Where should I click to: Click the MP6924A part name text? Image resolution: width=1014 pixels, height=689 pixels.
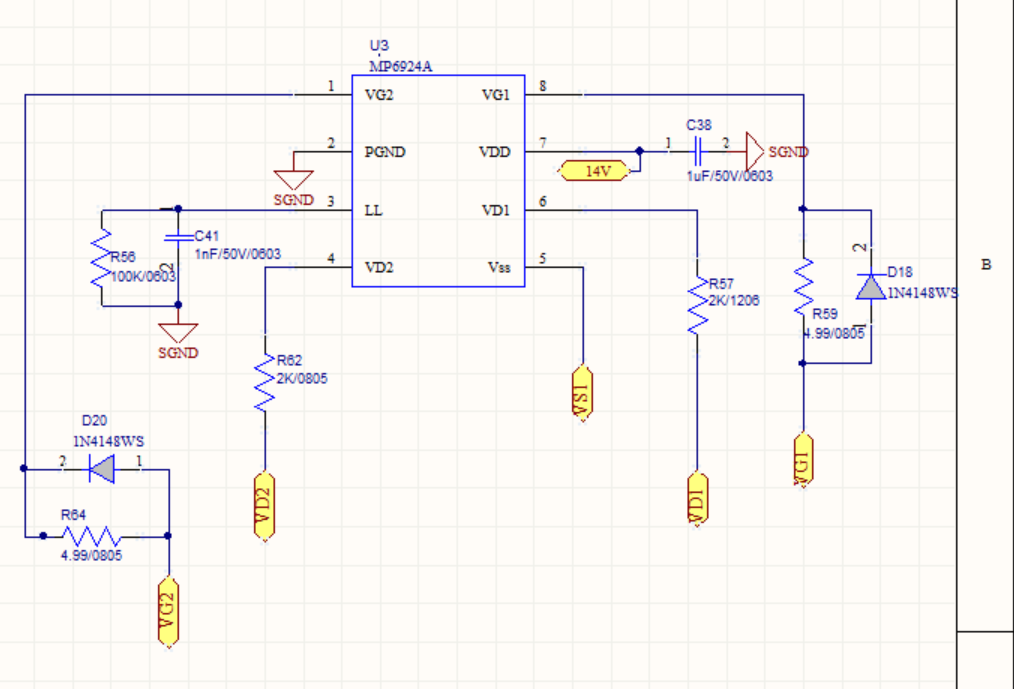pos(400,66)
